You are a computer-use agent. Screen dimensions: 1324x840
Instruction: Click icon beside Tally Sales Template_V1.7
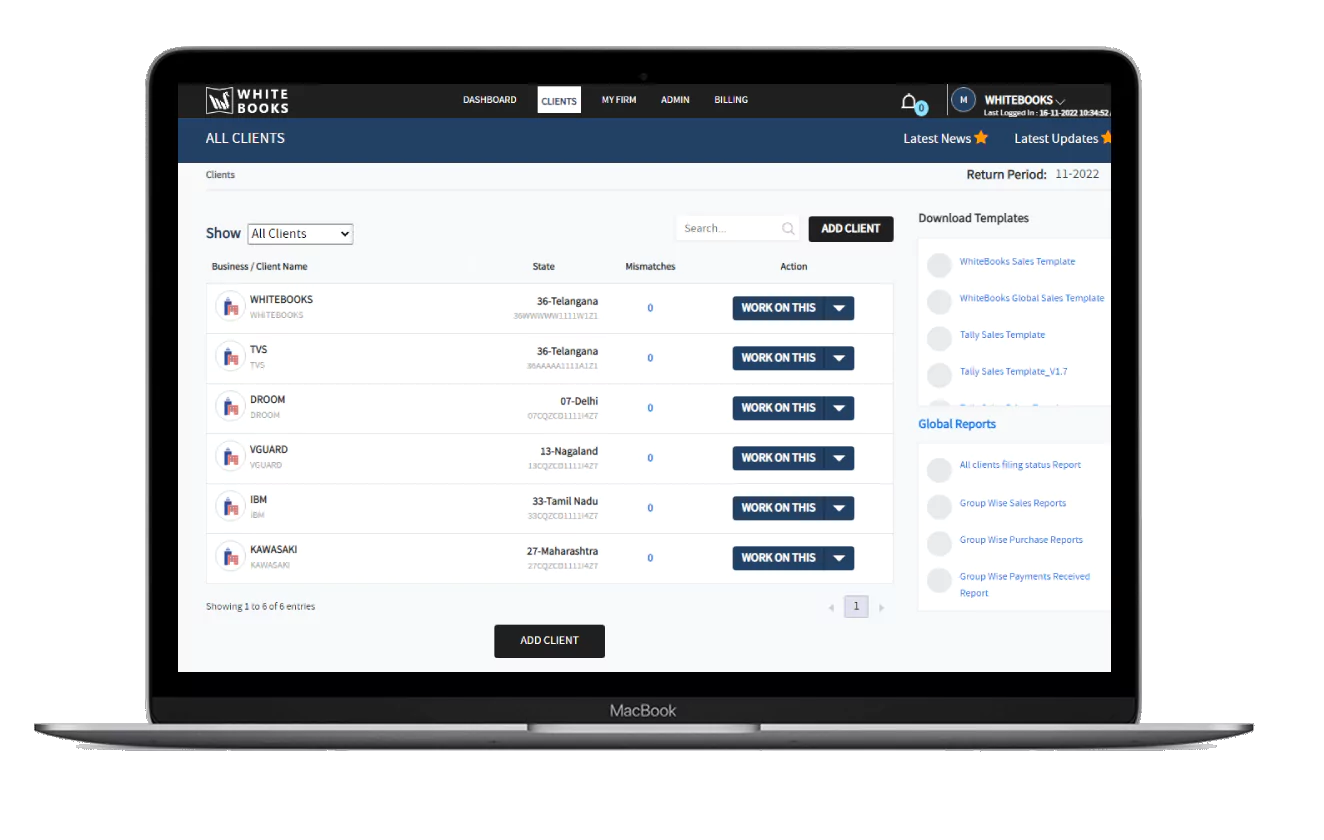(x=939, y=375)
